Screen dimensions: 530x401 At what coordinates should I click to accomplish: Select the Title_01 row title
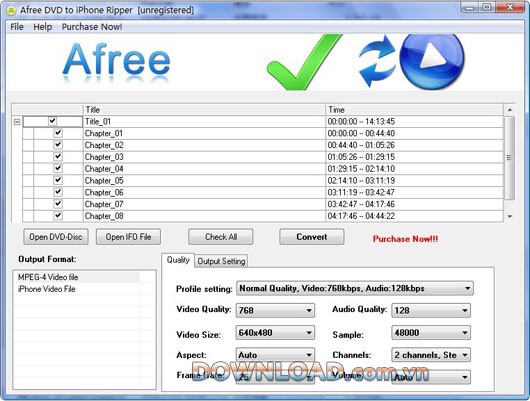coord(98,121)
